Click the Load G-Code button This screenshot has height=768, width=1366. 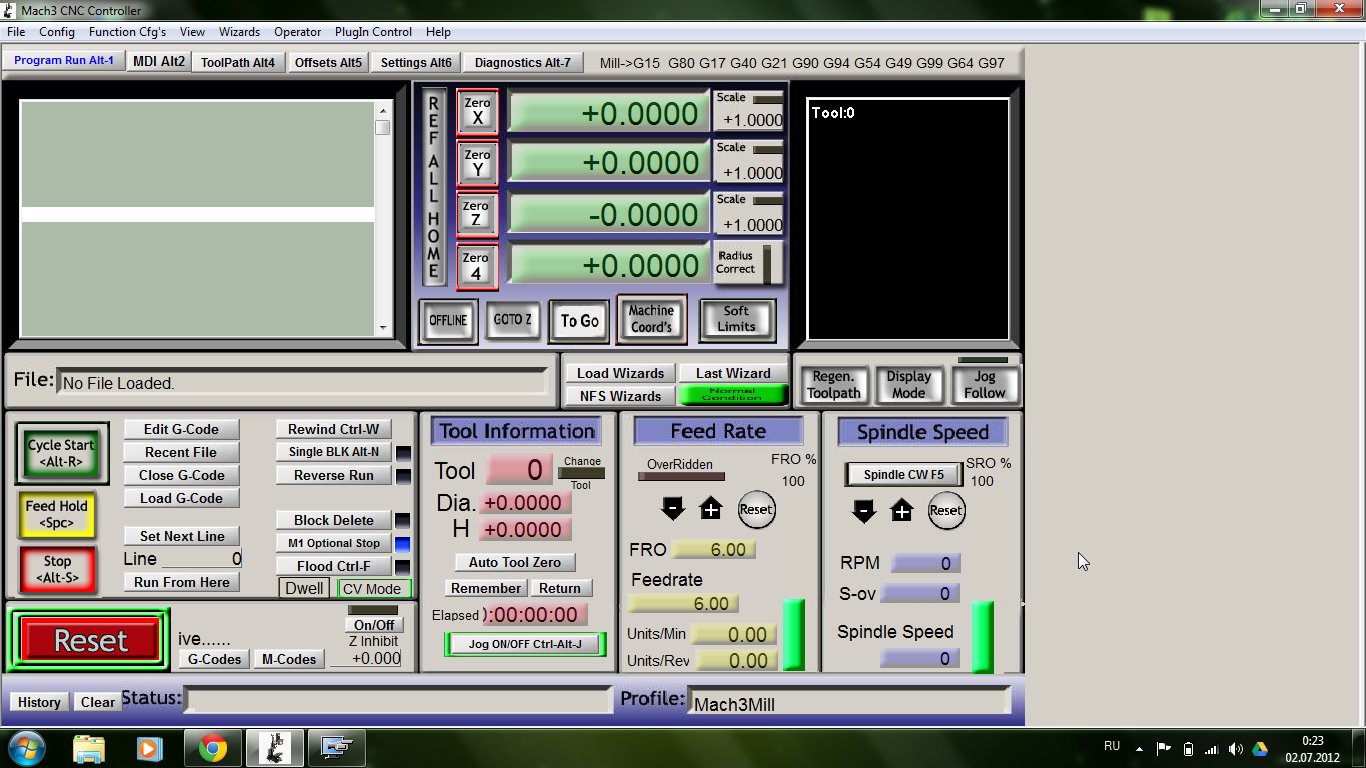tap(181, 498)
